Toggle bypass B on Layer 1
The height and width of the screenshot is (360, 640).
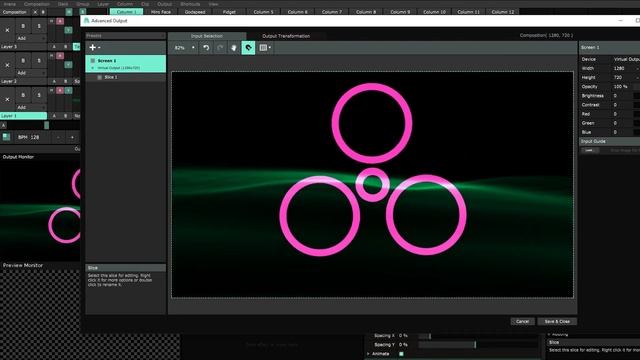pyautogui.click(x=23, y=95)
